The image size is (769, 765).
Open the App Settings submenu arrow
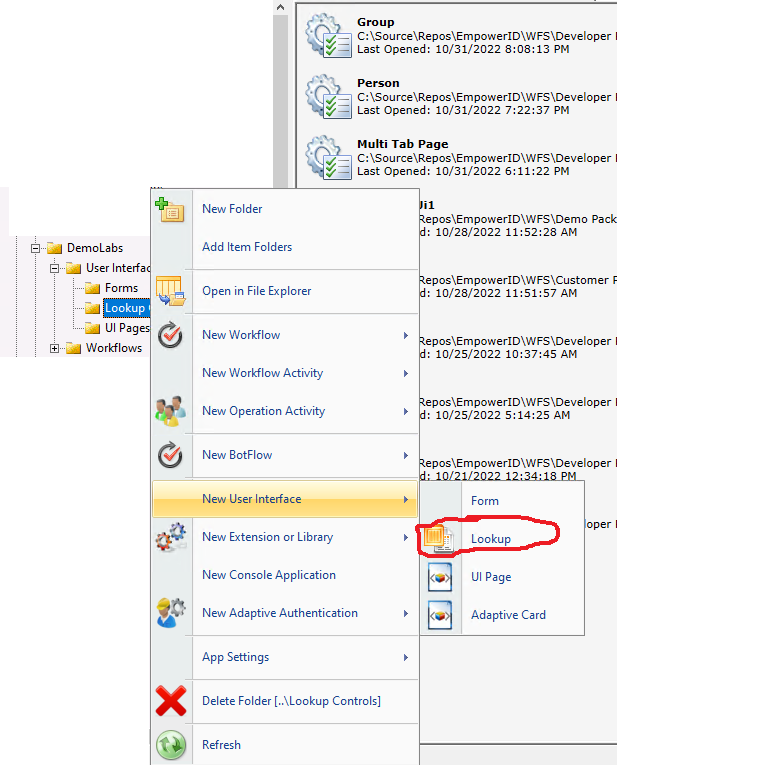(406, 657)
